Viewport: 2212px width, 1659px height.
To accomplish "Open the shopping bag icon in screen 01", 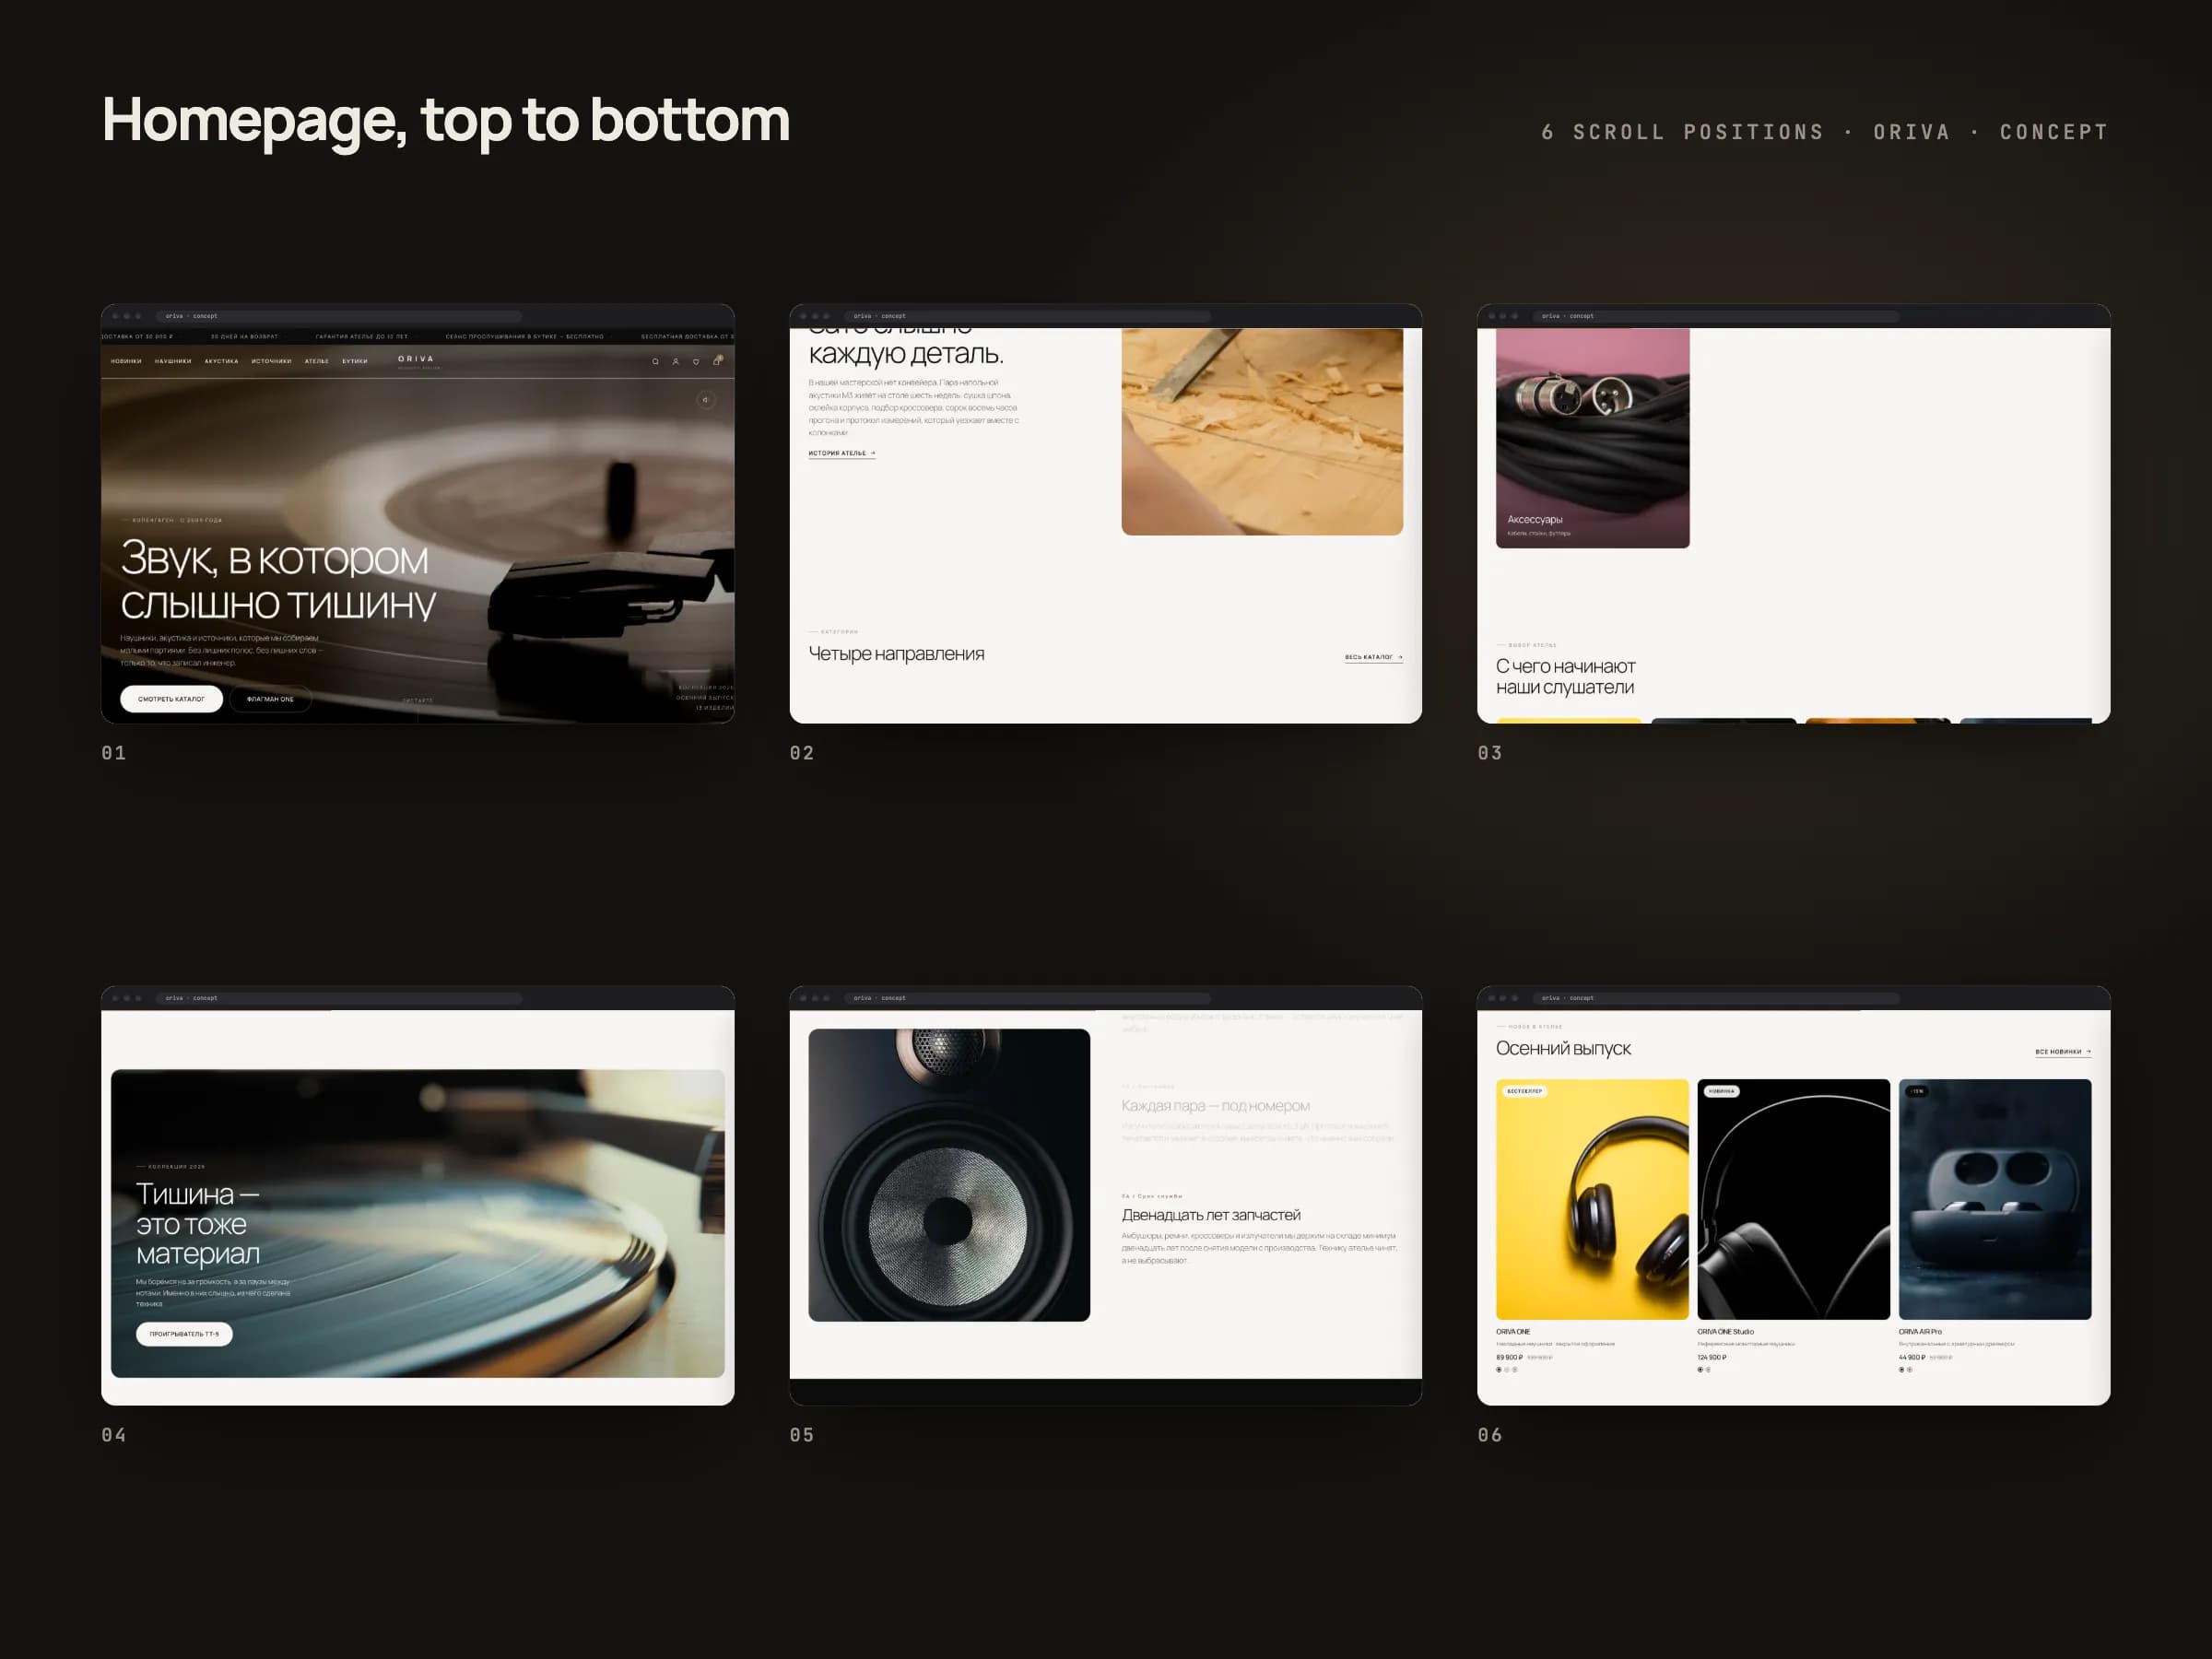I will click(717, 361).
